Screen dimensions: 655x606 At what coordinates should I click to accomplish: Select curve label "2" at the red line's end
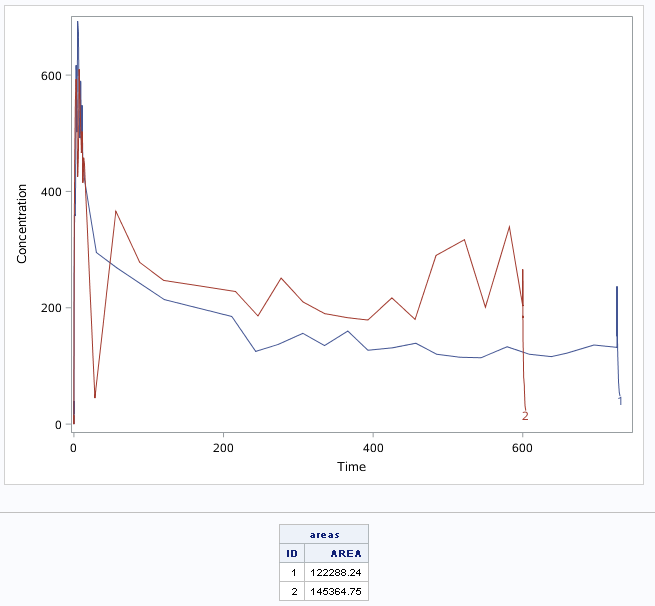525,416
